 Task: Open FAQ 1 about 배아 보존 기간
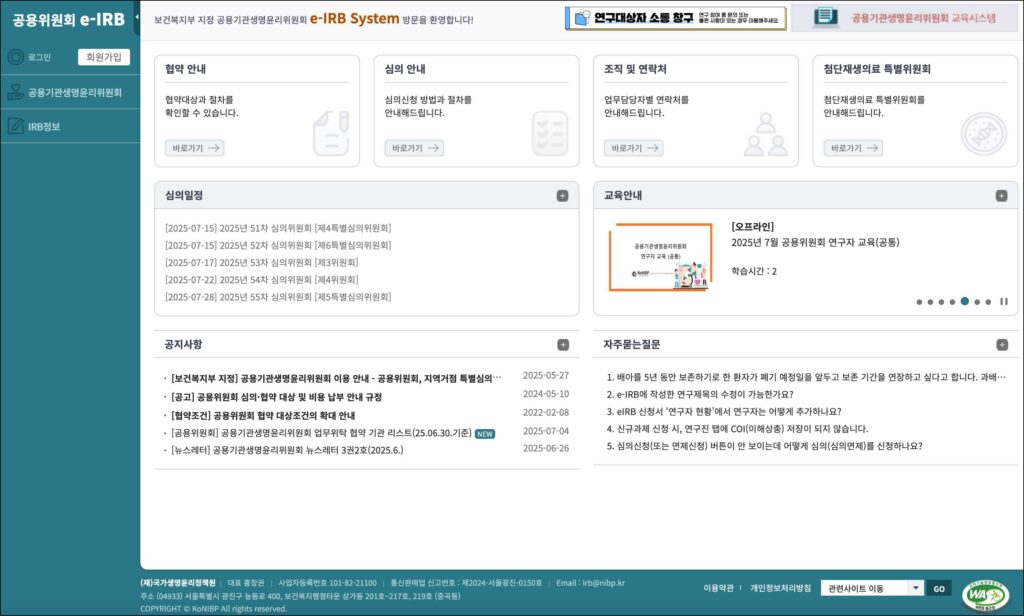806,377
